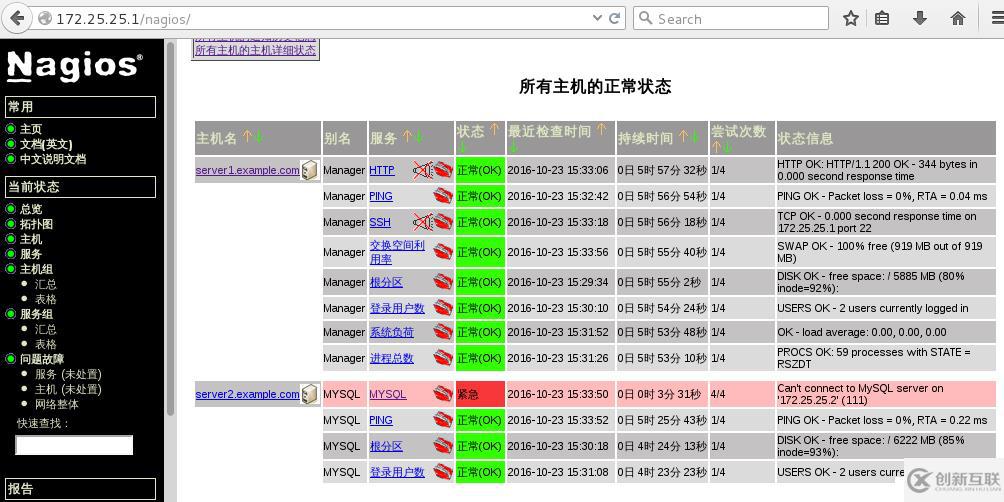Screen dimensions: 1004x502
Task: Bookmark this page with the star icon
Action: 850,19
